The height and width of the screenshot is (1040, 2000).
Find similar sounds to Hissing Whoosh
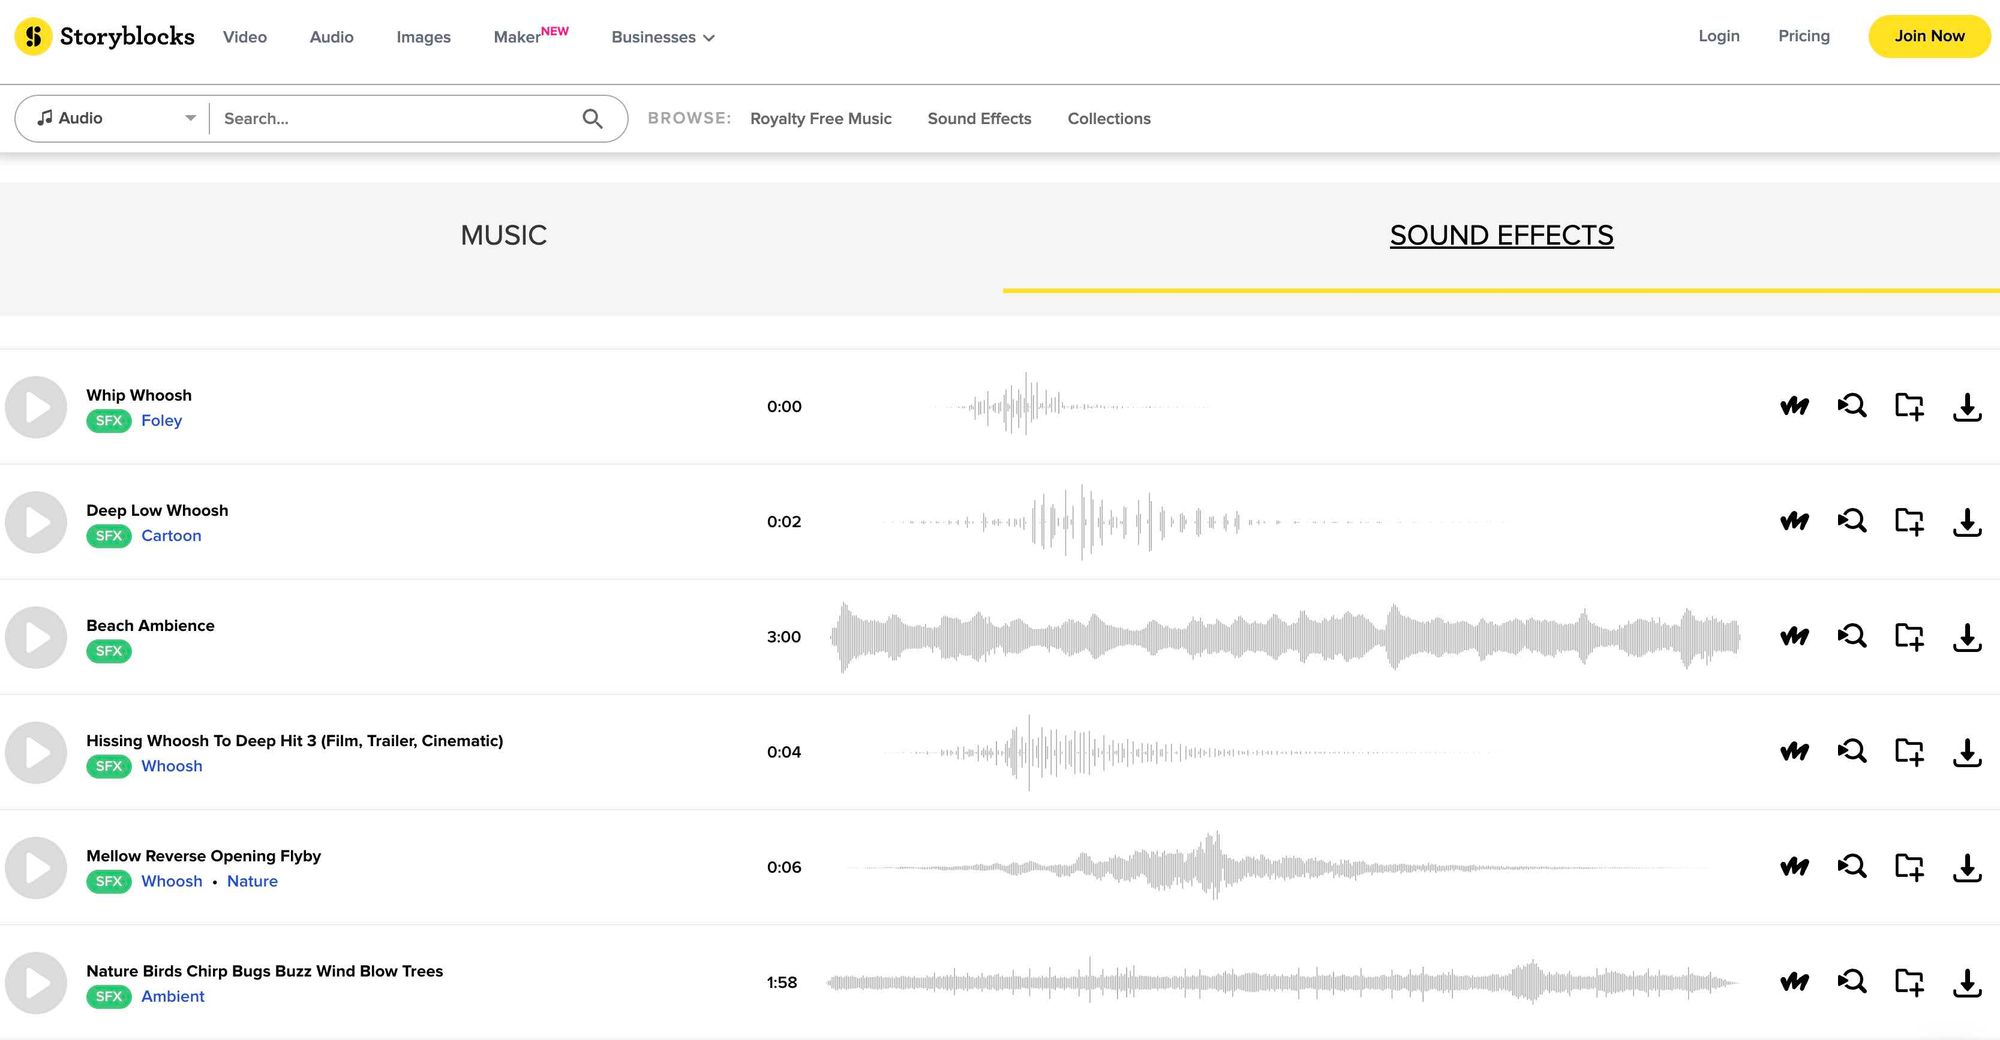click(1852, 751)
